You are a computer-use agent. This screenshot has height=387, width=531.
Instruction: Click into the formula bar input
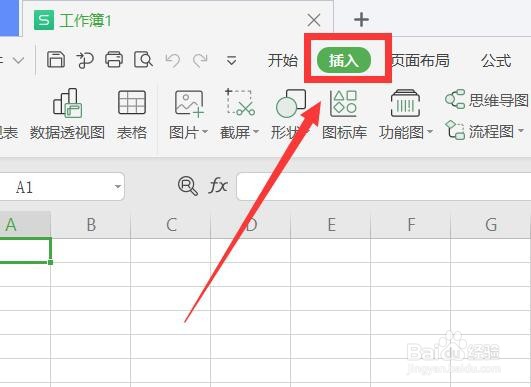coord(384,187)
